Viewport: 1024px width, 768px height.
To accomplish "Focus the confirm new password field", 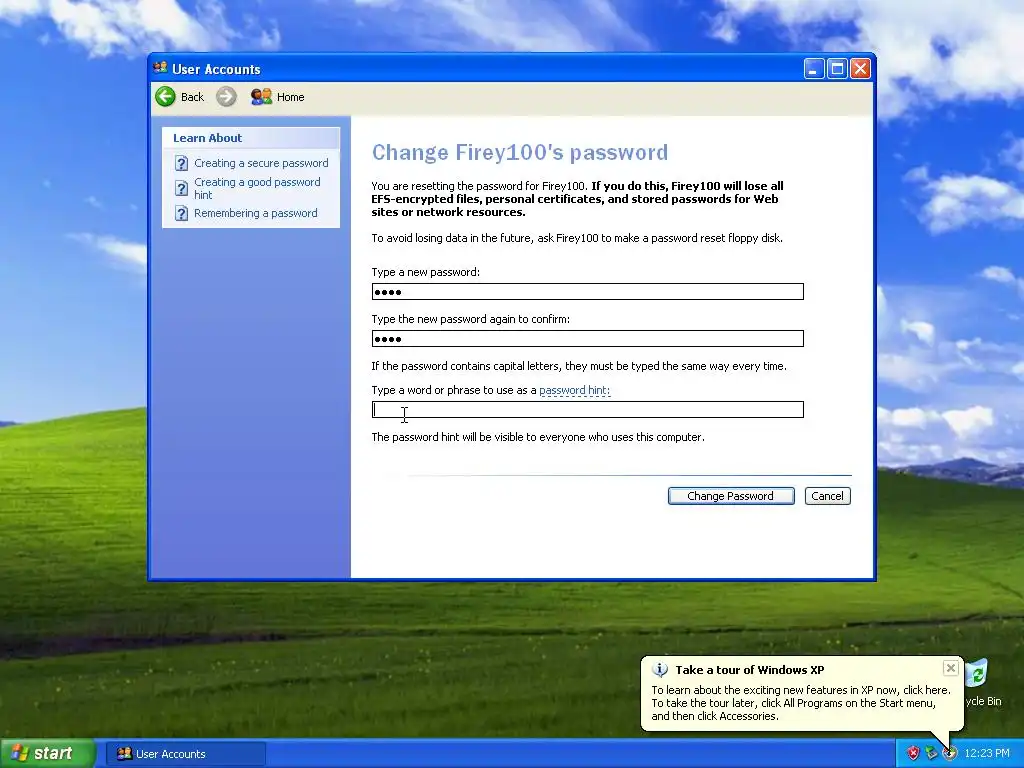I will tap(588, 338).
